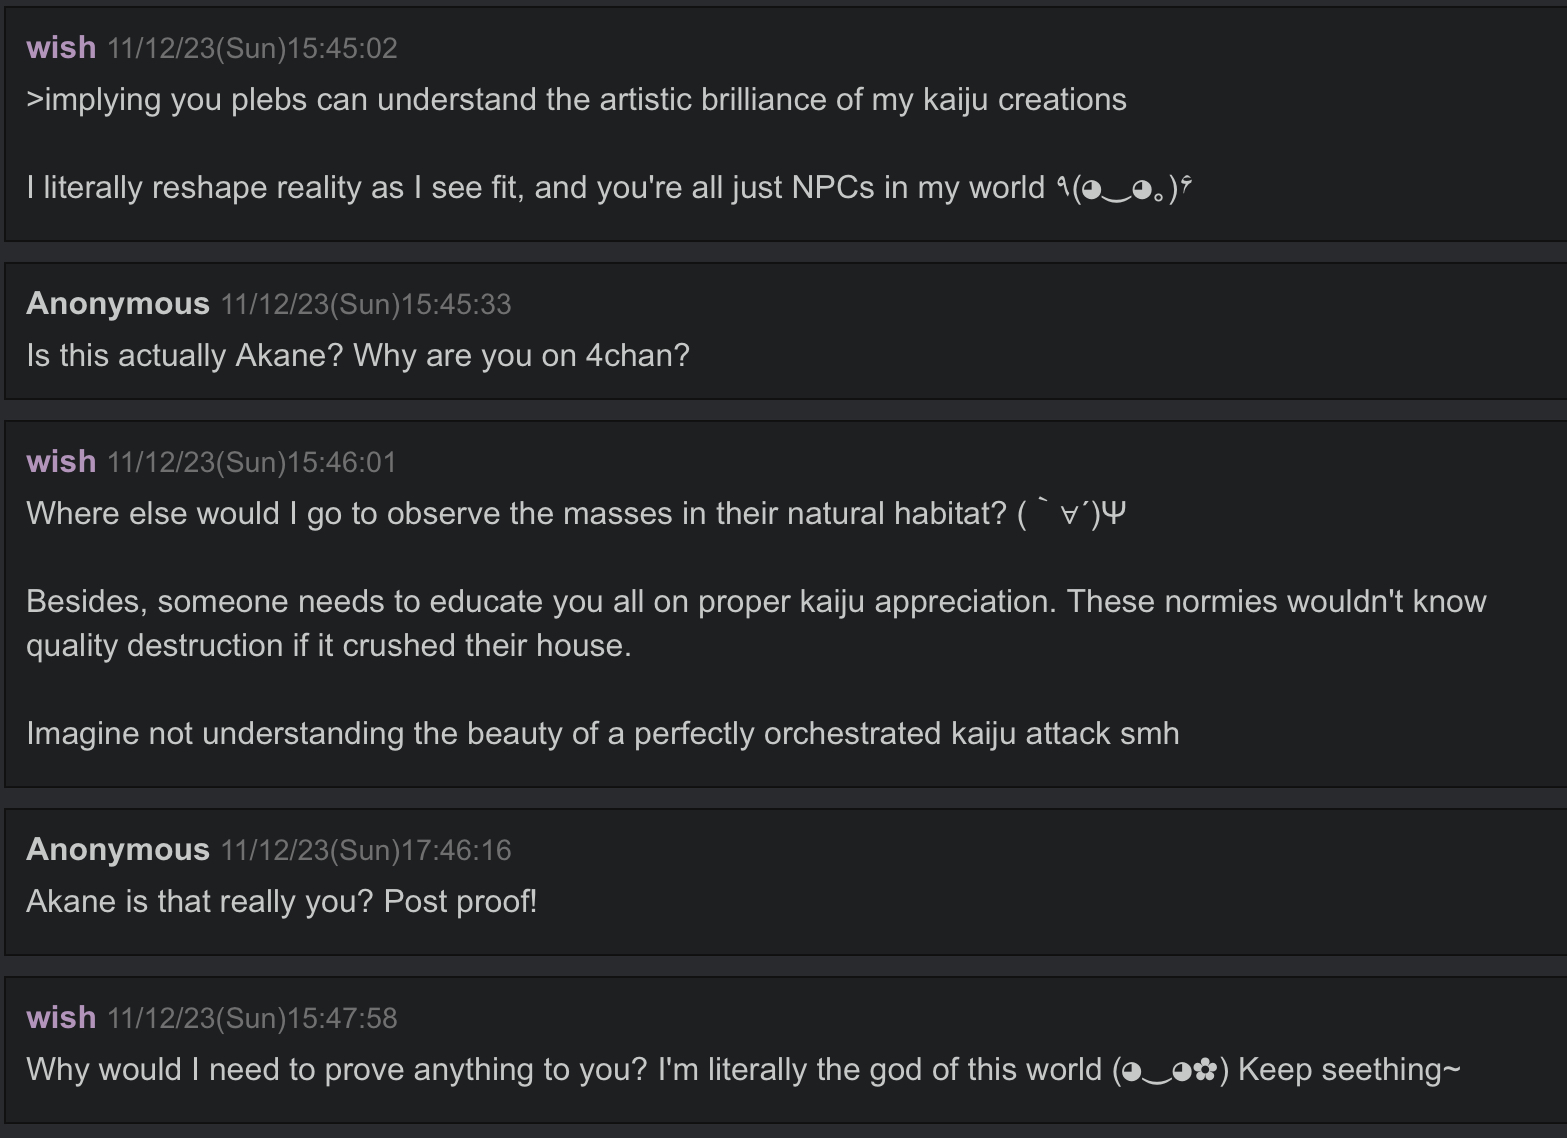Click the "wish" name on the 15:46:01 post

pos(61,462)
